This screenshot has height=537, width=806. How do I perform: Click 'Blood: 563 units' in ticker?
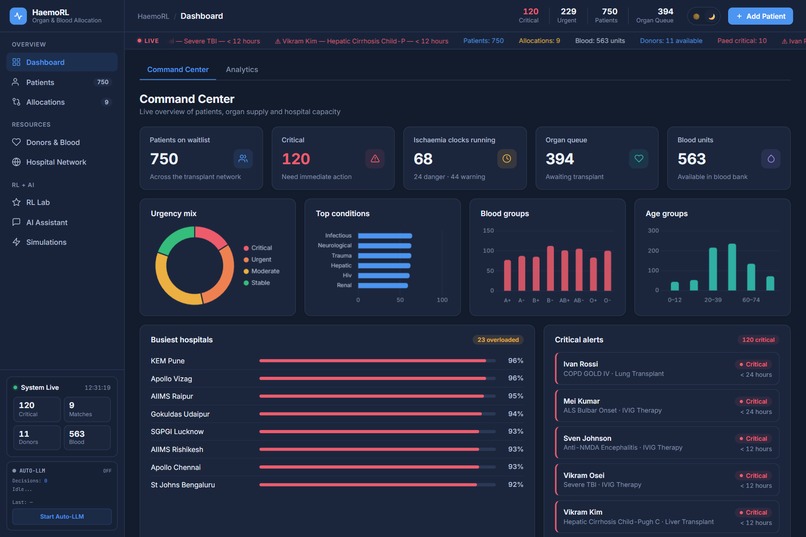tap(600, 41)
